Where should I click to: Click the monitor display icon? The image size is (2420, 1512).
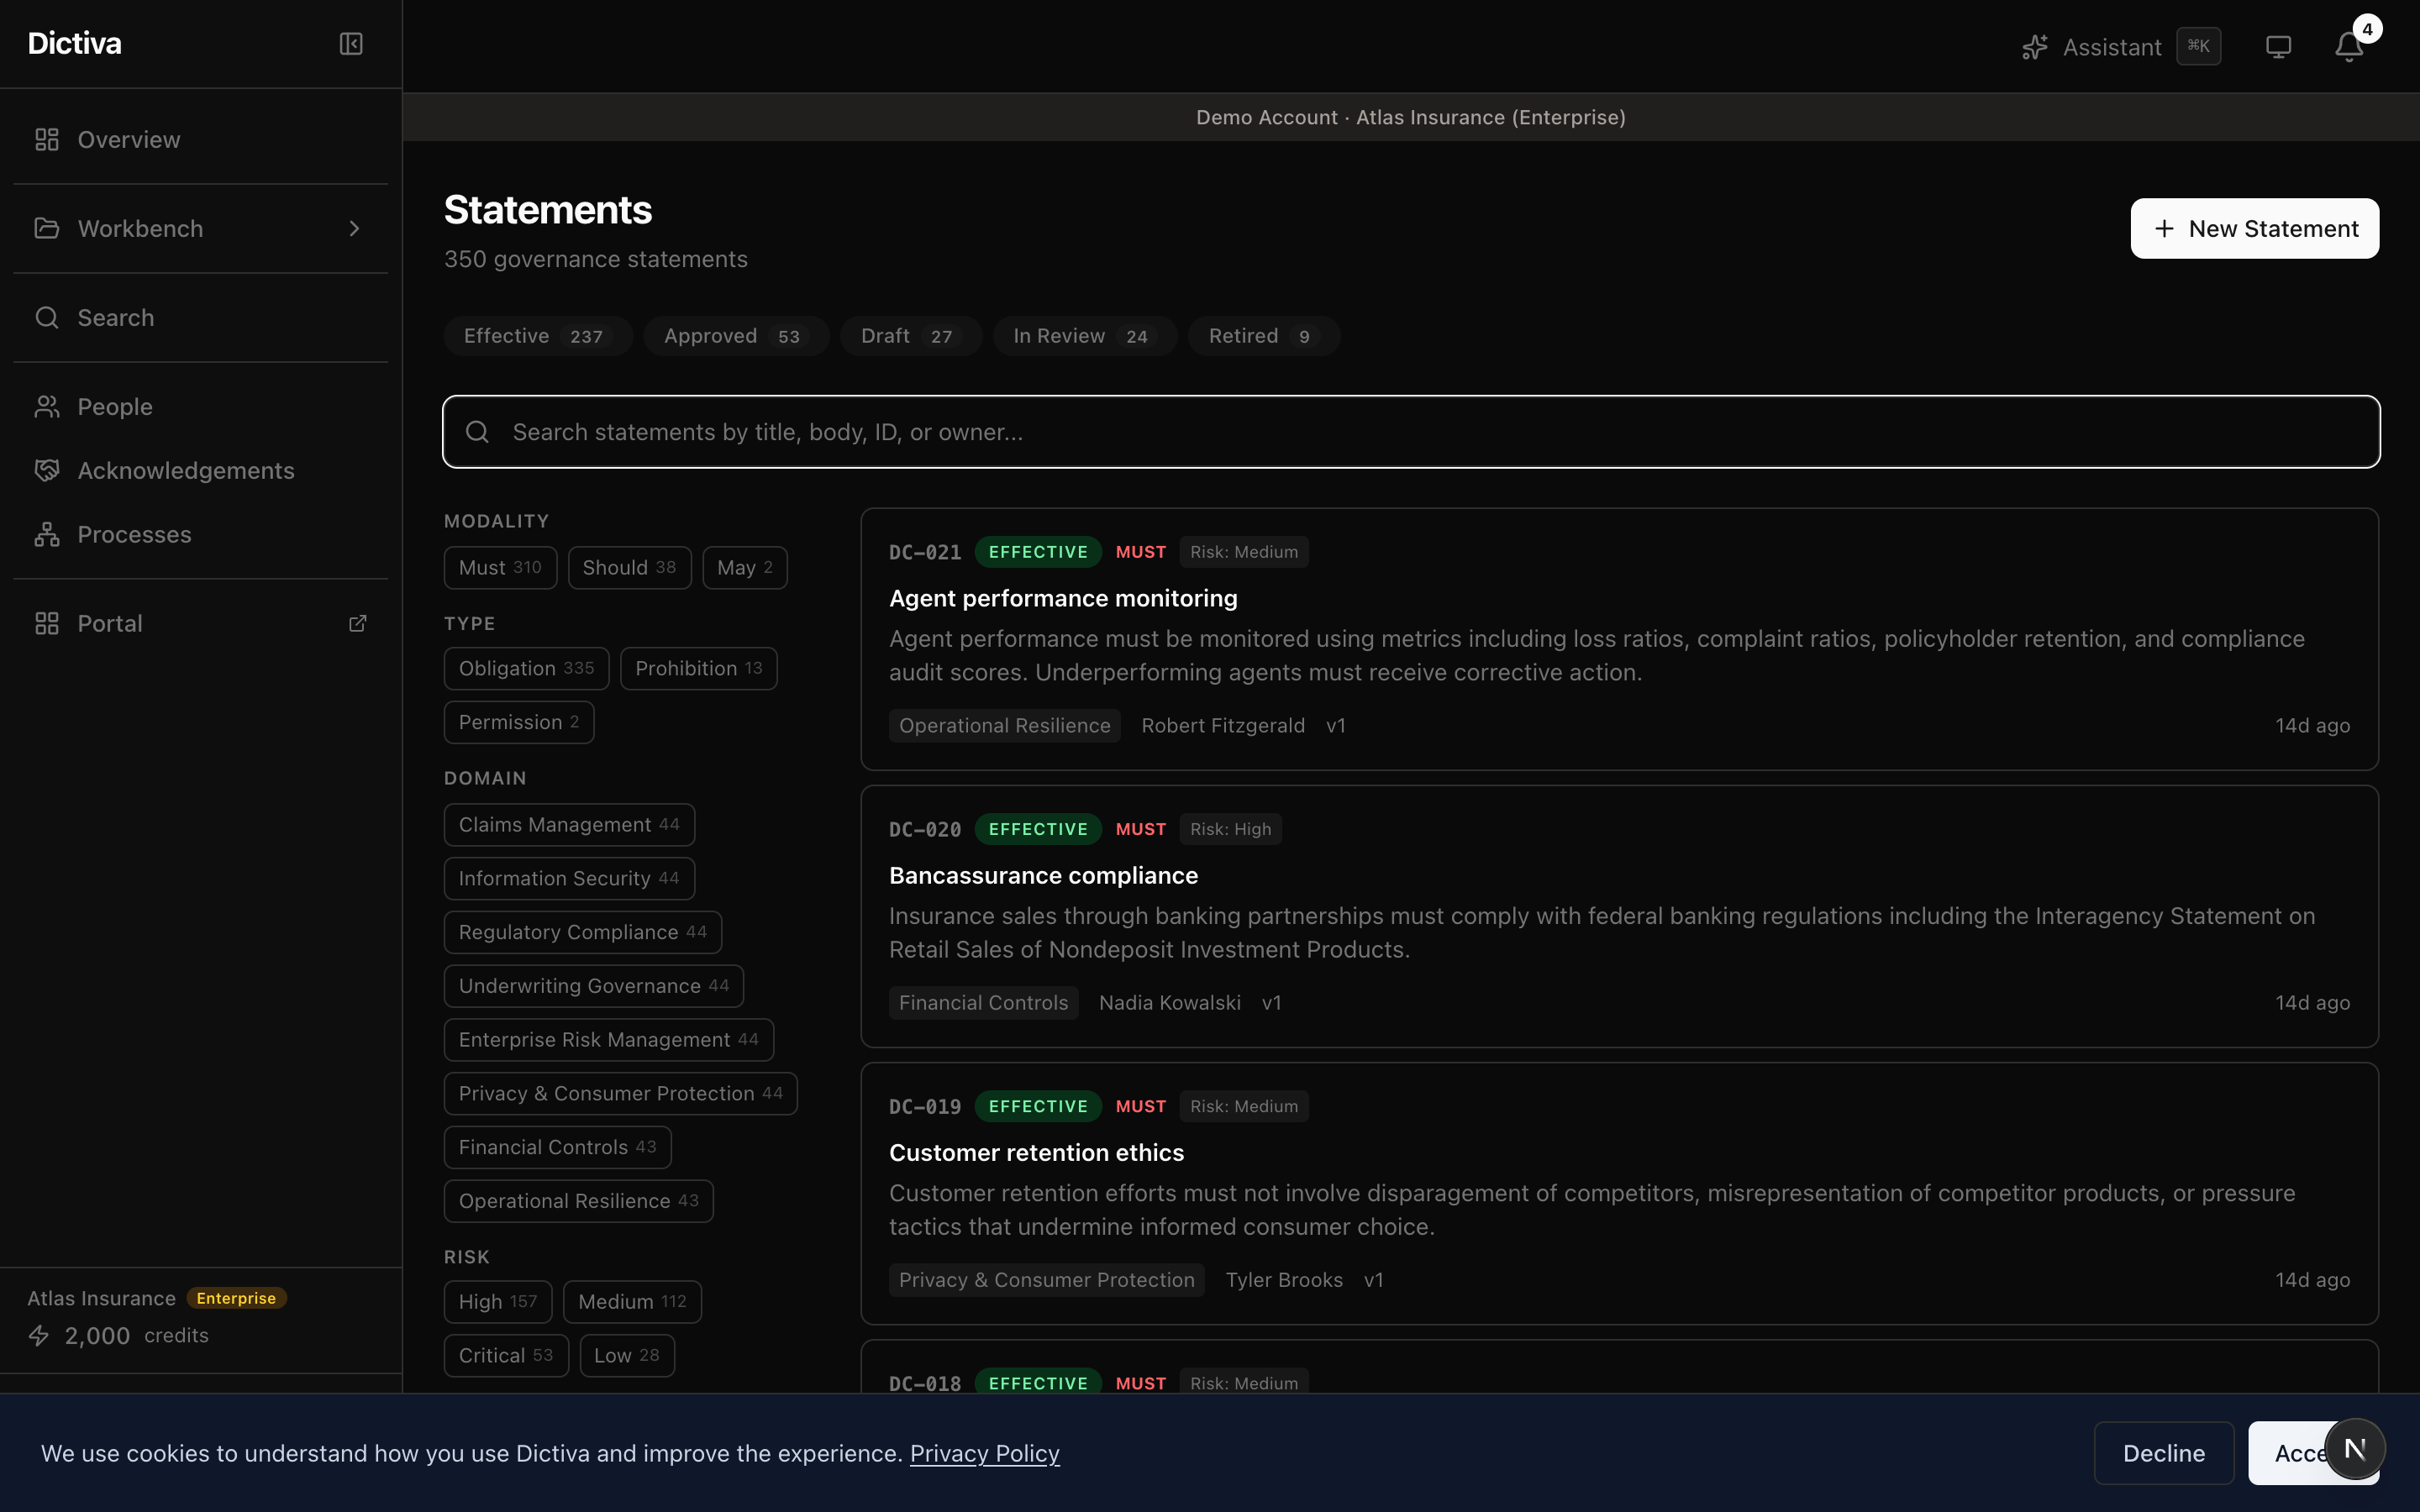pyautogui.click(x=2278, y=47)
